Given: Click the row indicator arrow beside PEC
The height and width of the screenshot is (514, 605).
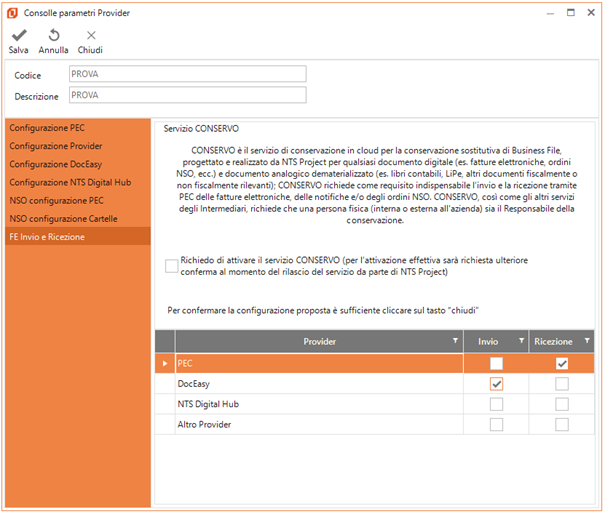Looking at the screenshot, I should tap(165, 364).
